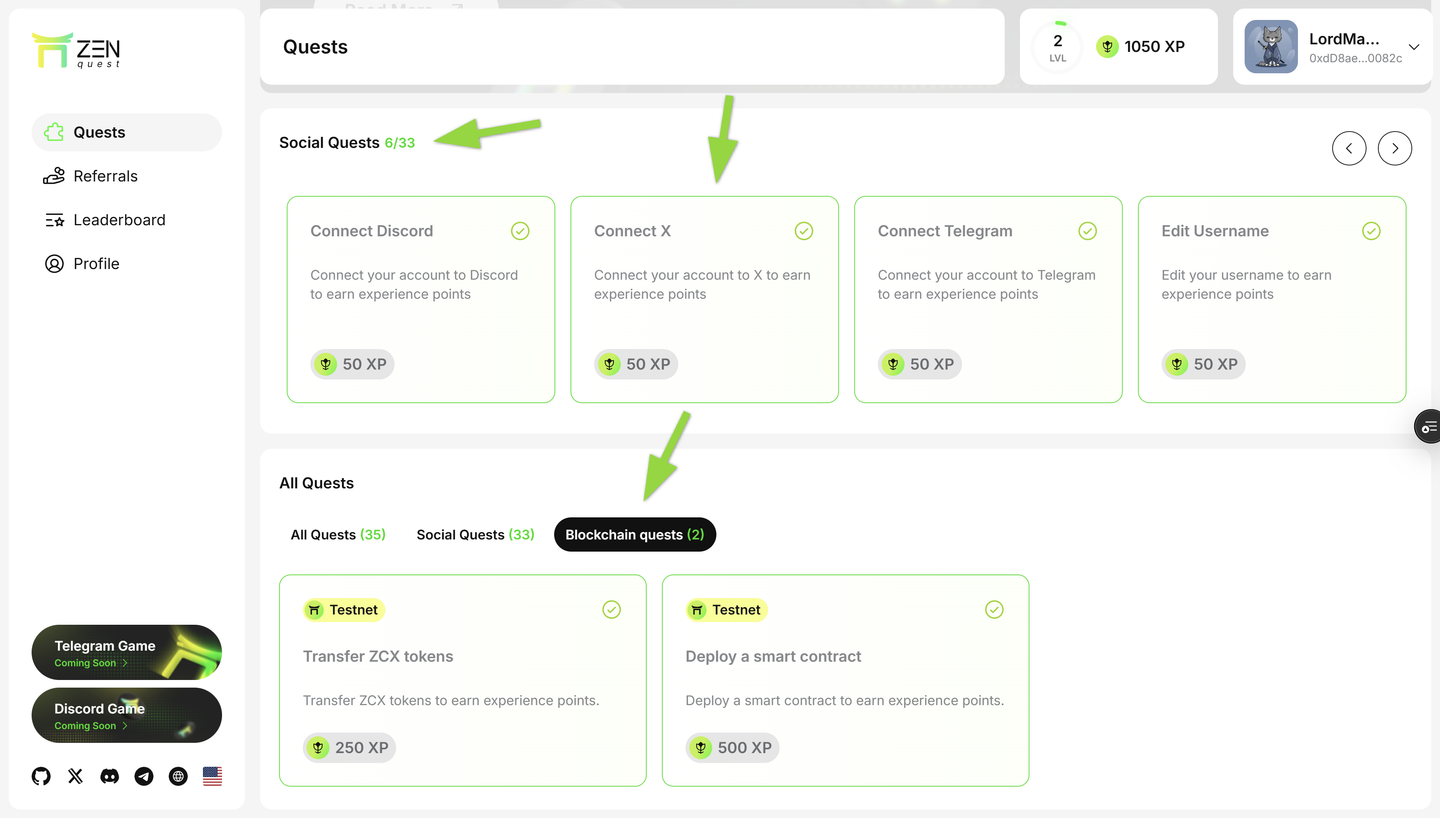The width and height of the screenshot is (1440, 818).
Task: Click the website globe icon at the bottom
Action: point(178,776)
